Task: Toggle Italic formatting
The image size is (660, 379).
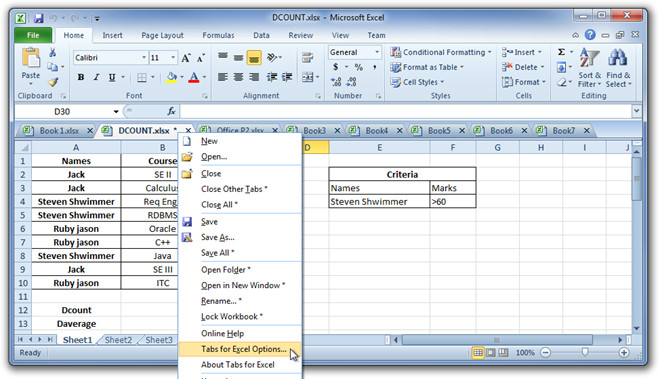Action: pyautogui.click(x=96, y=77)
